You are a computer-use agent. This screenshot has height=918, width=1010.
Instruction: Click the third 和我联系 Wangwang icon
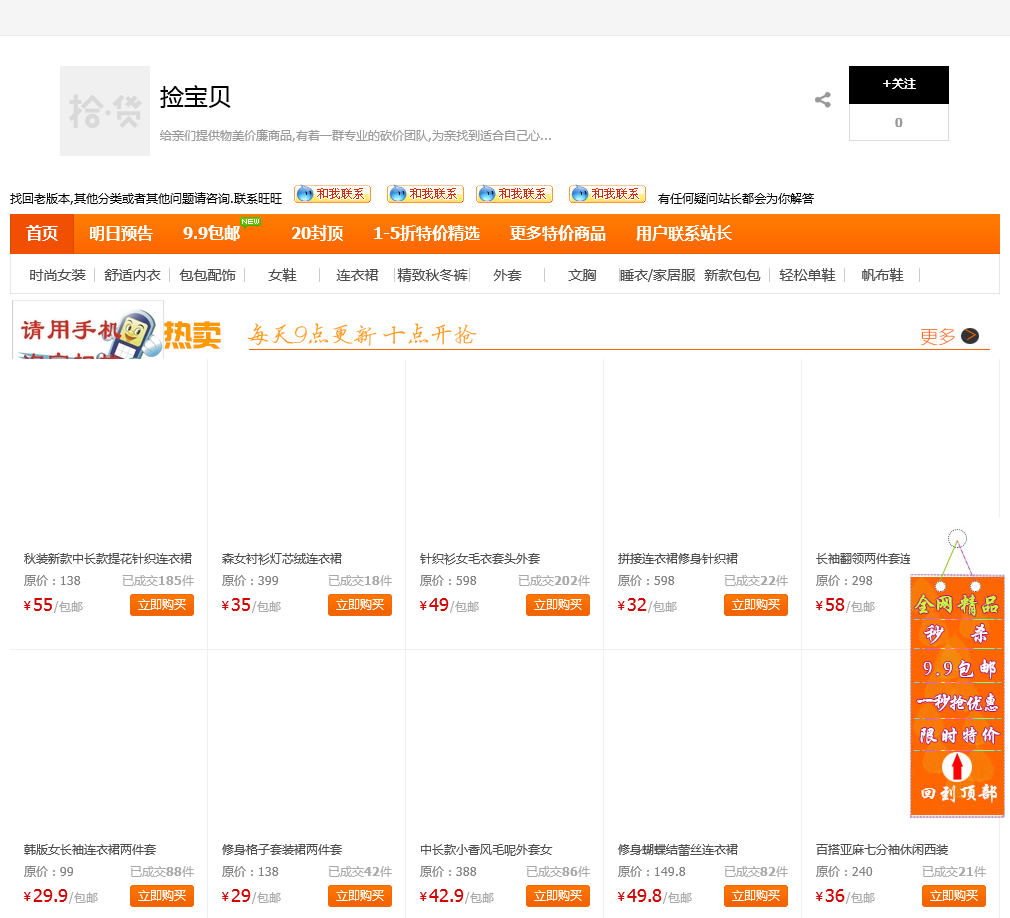[x=514, y=193]
